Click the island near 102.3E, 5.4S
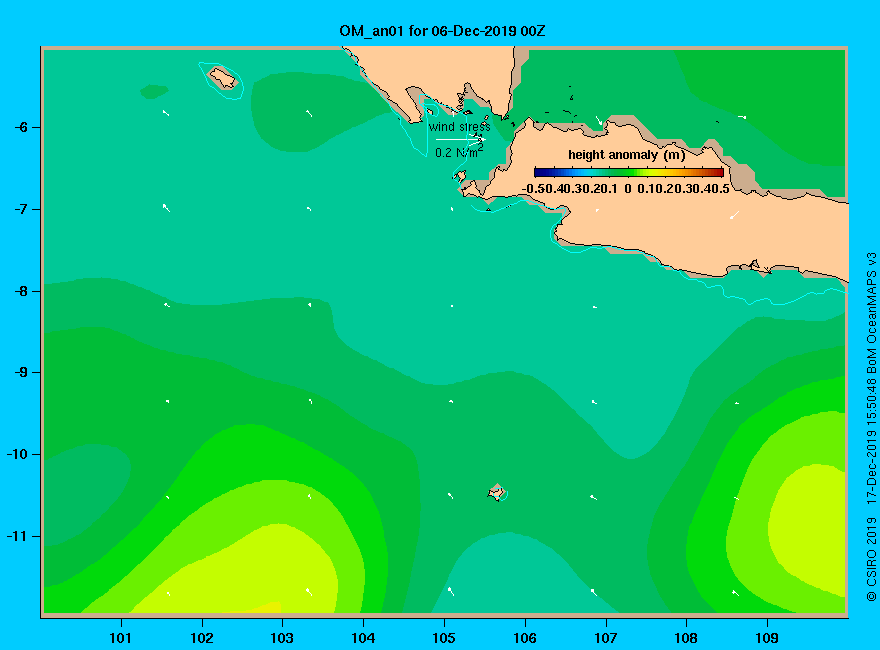The width and height of the screenshot is (880, 650). point(223,77)
